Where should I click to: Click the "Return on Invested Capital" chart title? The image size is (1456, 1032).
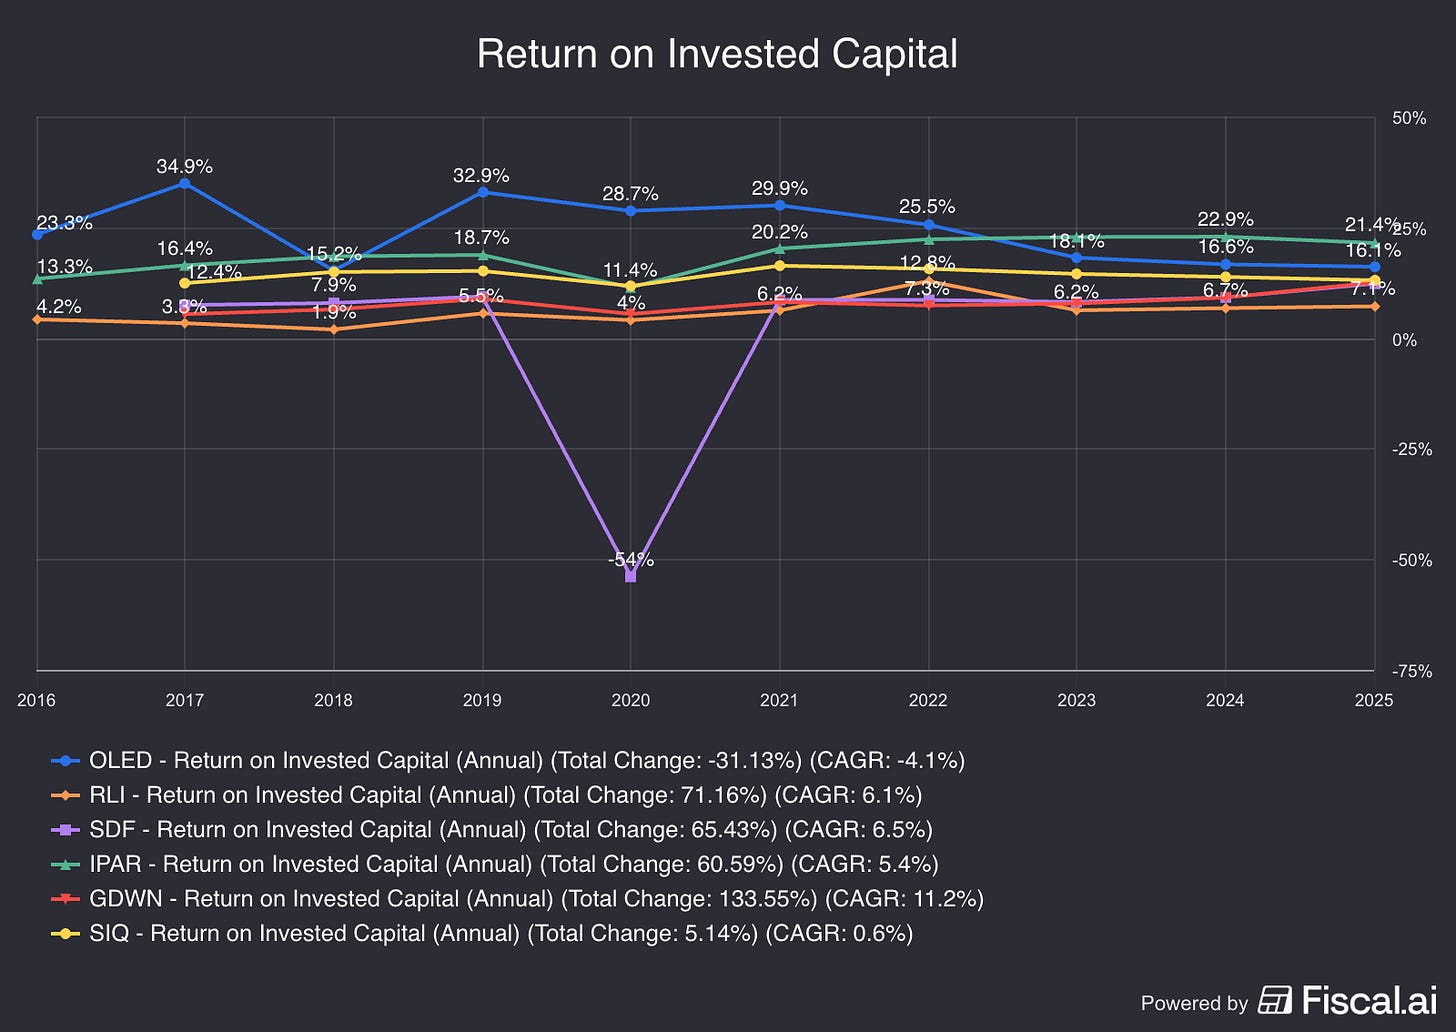tap(717, 54)
